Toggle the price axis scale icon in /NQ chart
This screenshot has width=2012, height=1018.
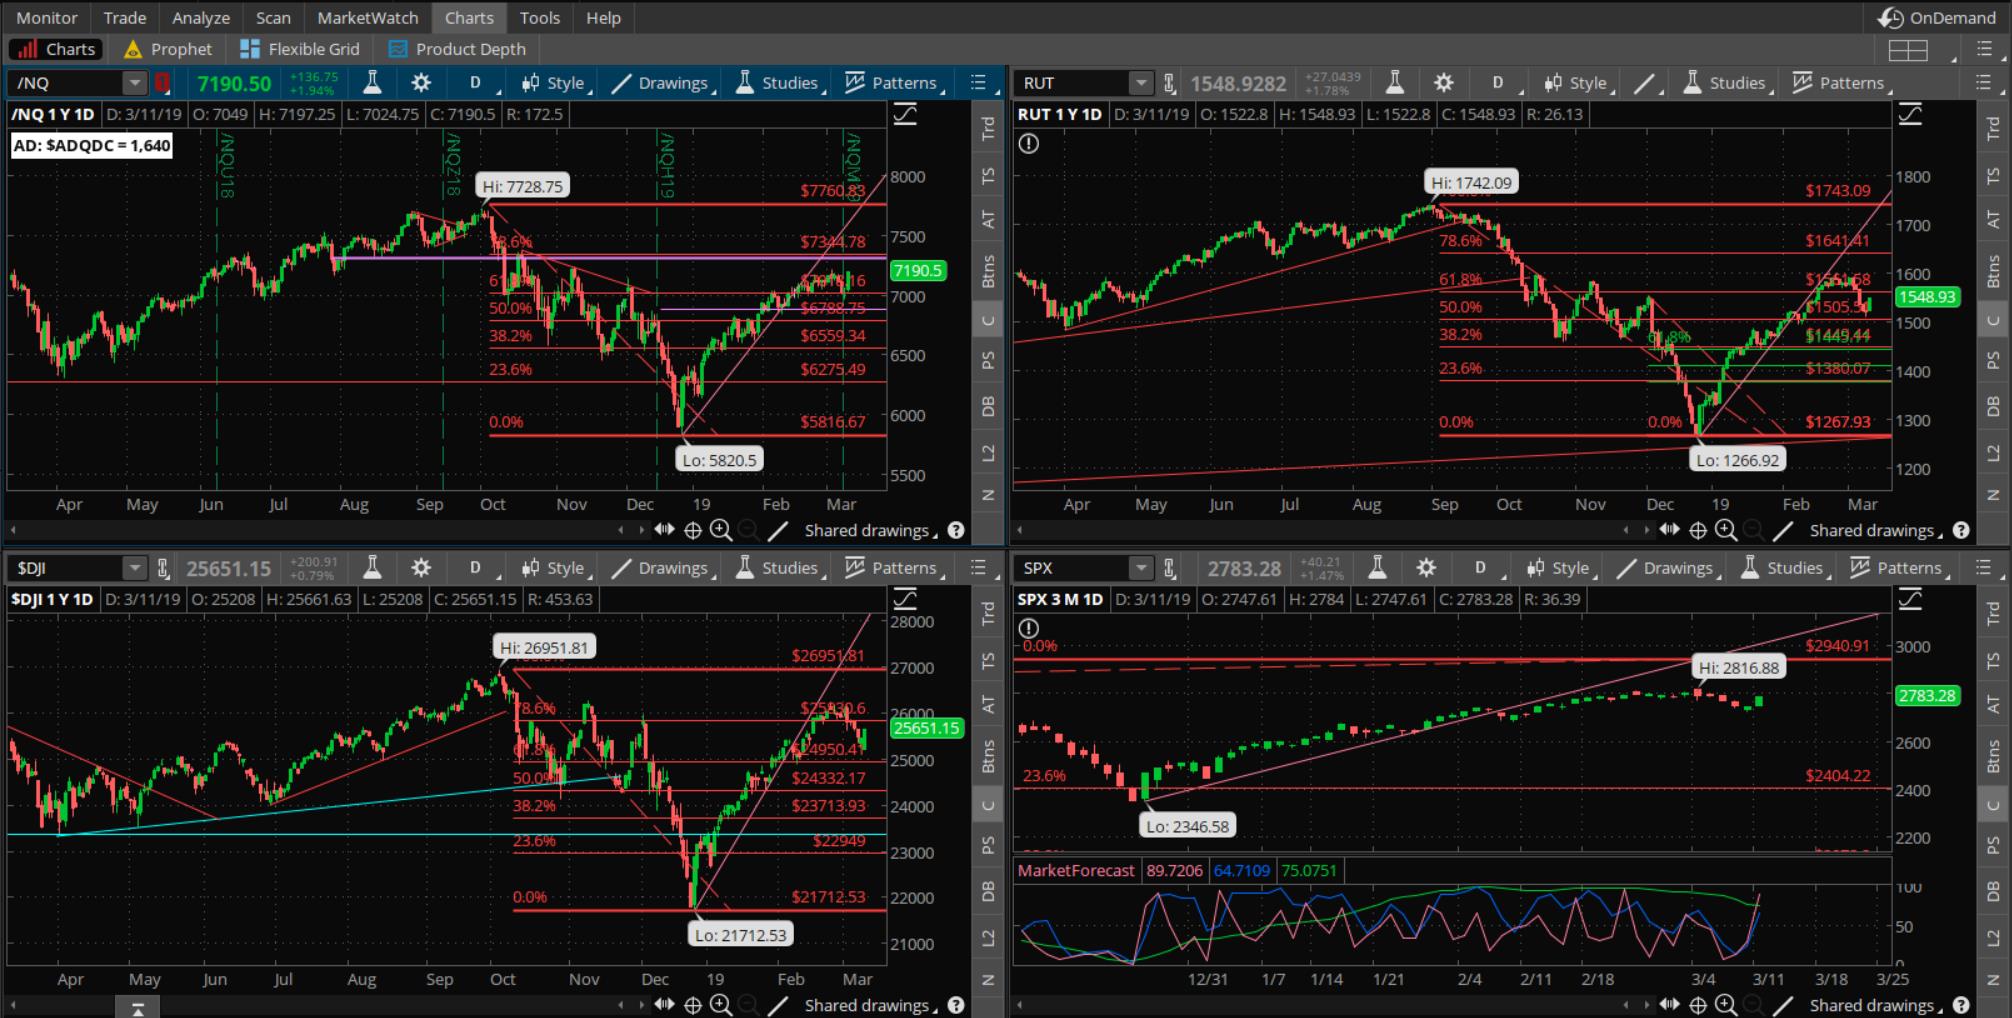[904, 115]
